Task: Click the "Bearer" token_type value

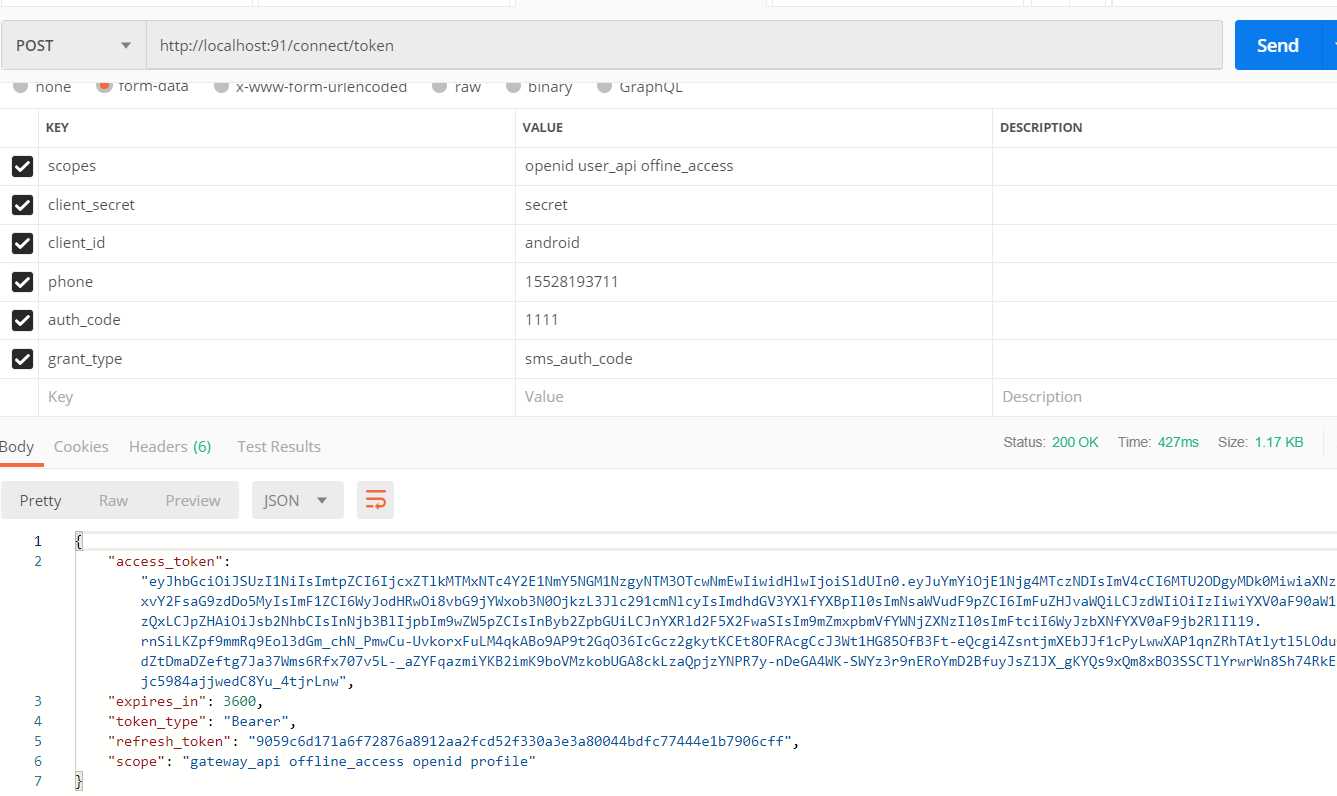Action: (256, 721)
